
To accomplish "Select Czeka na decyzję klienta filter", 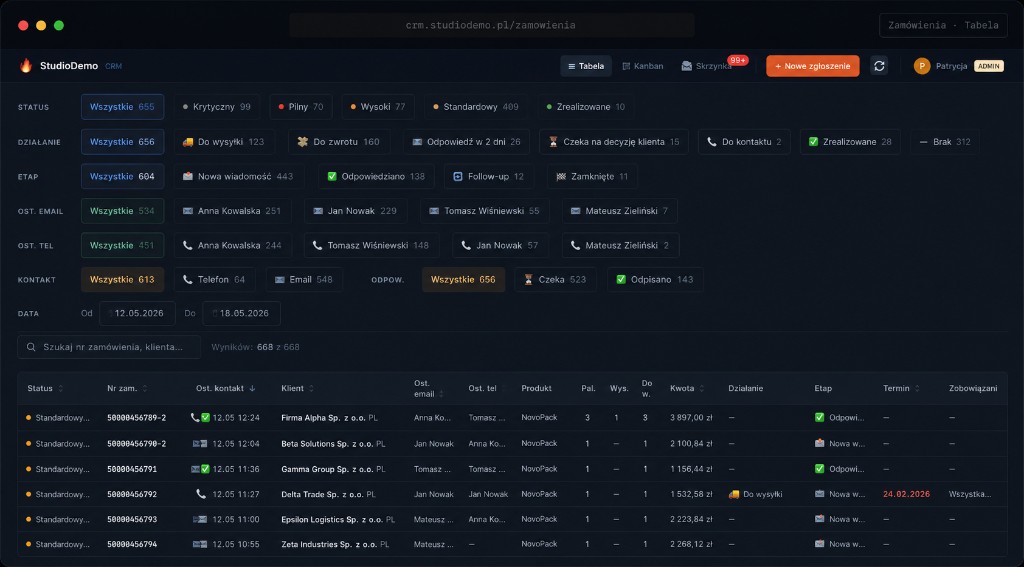I will tap(614, 142).
